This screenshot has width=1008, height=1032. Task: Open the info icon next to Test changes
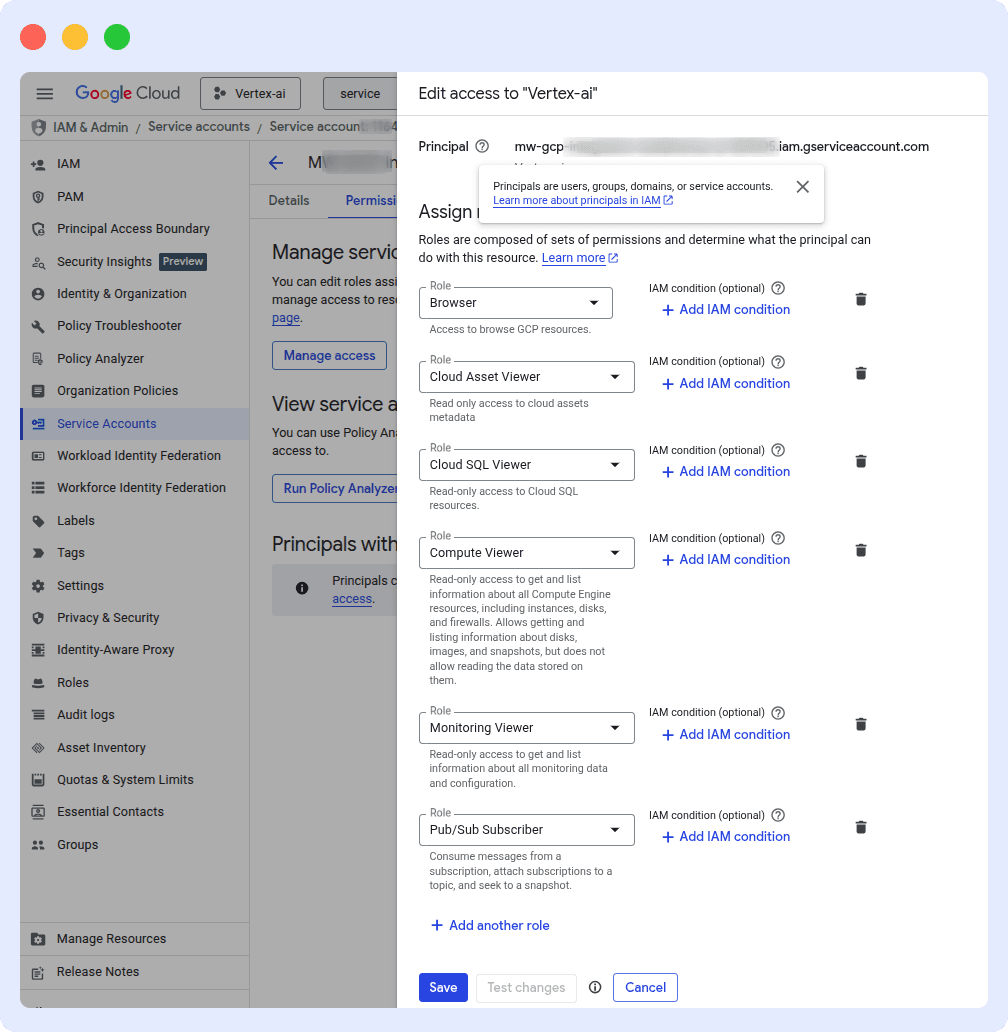pyautogui.click(x=595, y=987)
